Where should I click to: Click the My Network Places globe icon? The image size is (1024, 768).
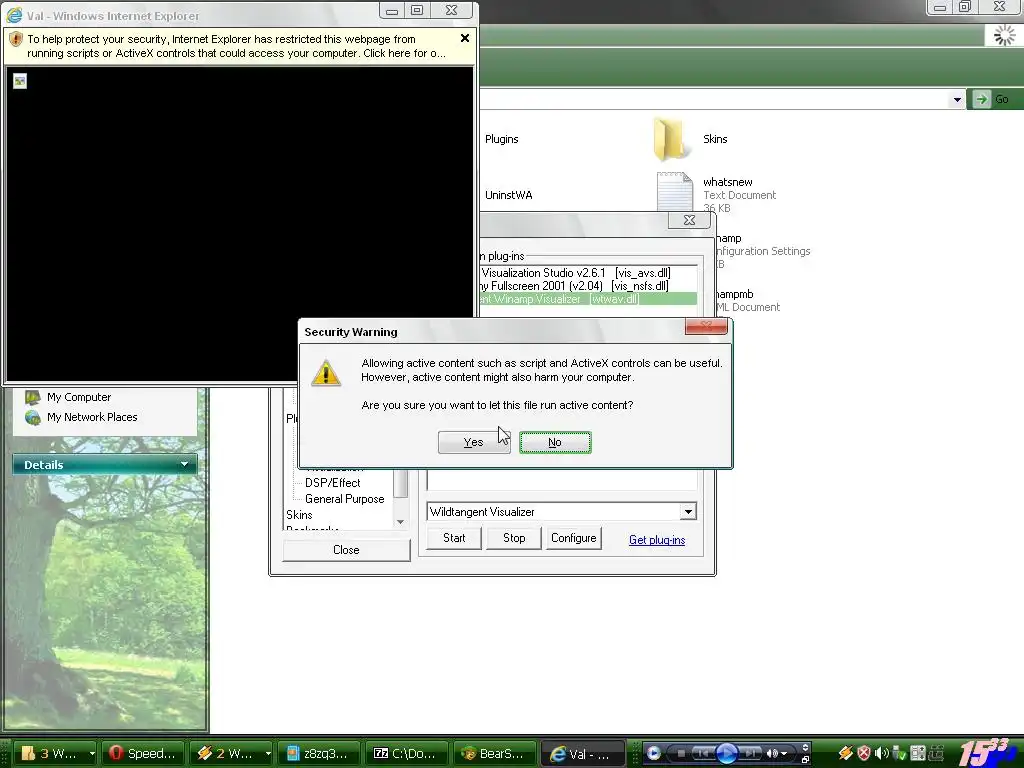pyautogui.click(x=33, y=417)
